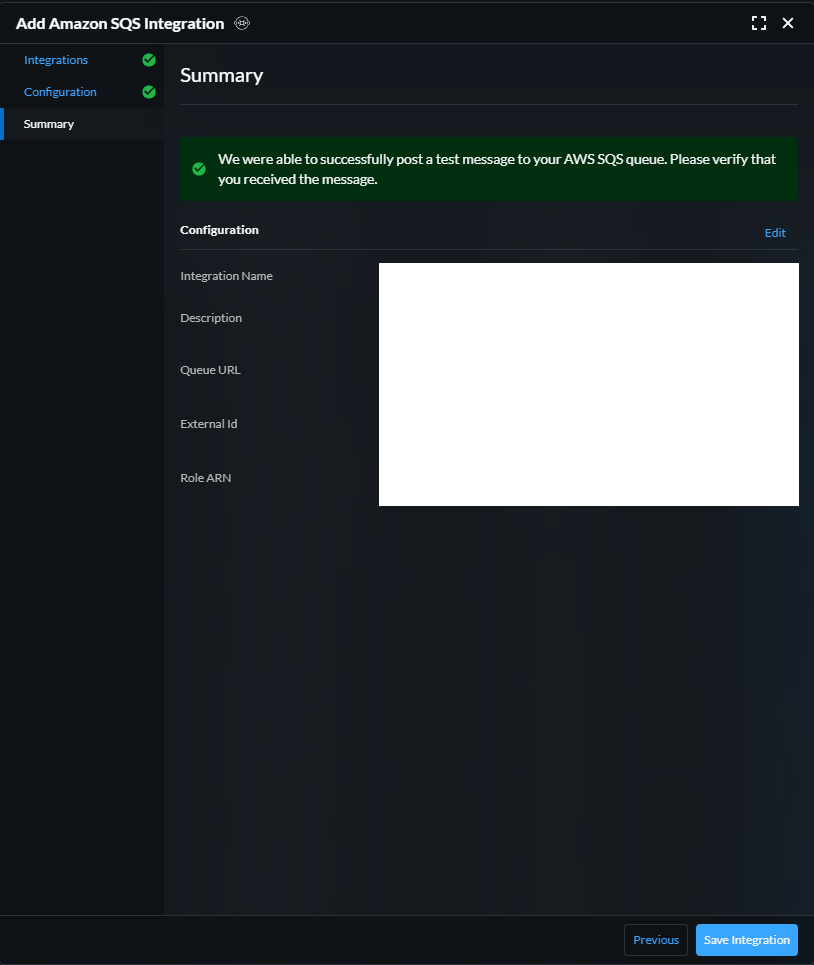The width and height of the screenshot is (814, 965).
Task: Click the Summary page heading
Action: pyautogui.click(x=221, y=75)
